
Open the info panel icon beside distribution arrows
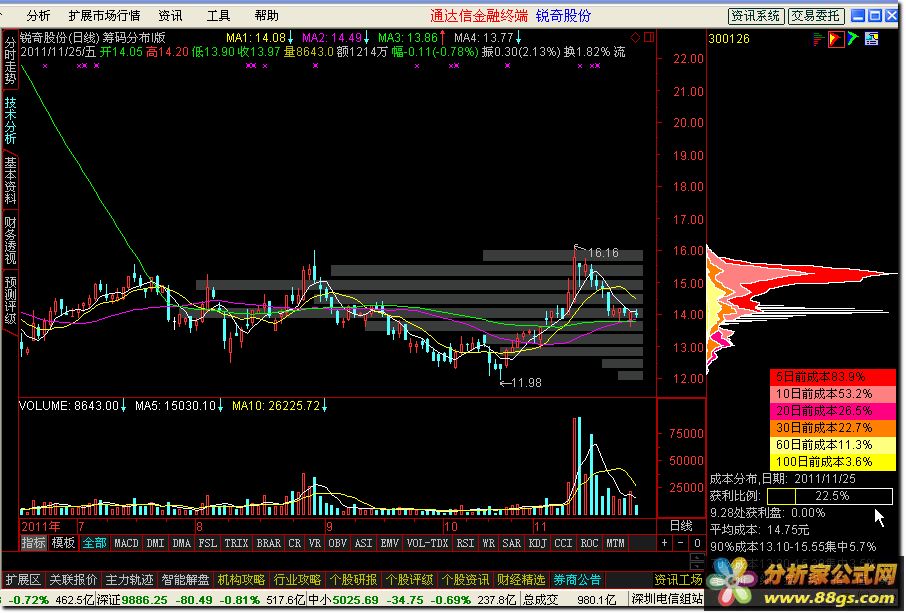pyautogui.click(x=871, y=39)
